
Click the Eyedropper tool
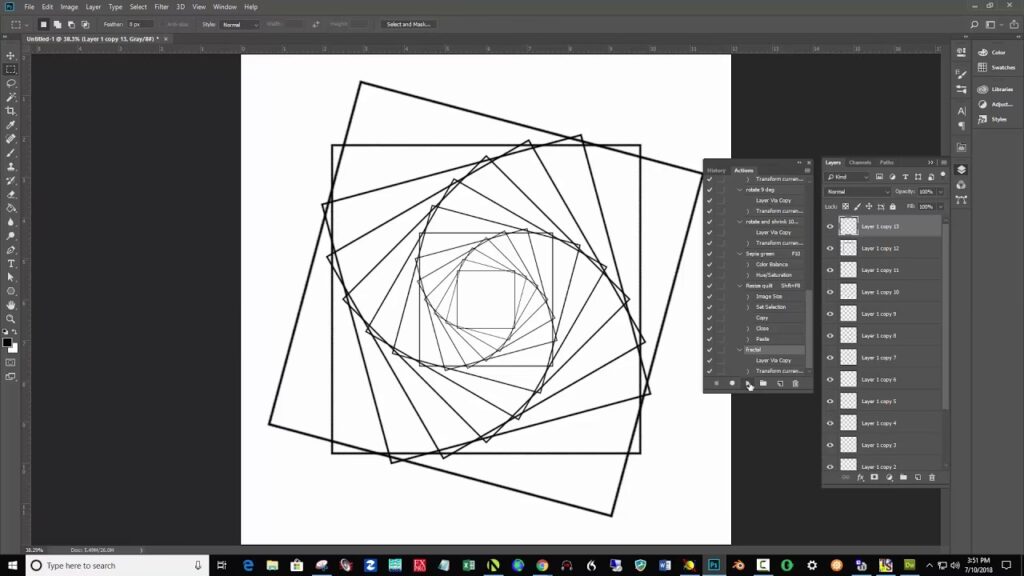click(x=11, y=125)
